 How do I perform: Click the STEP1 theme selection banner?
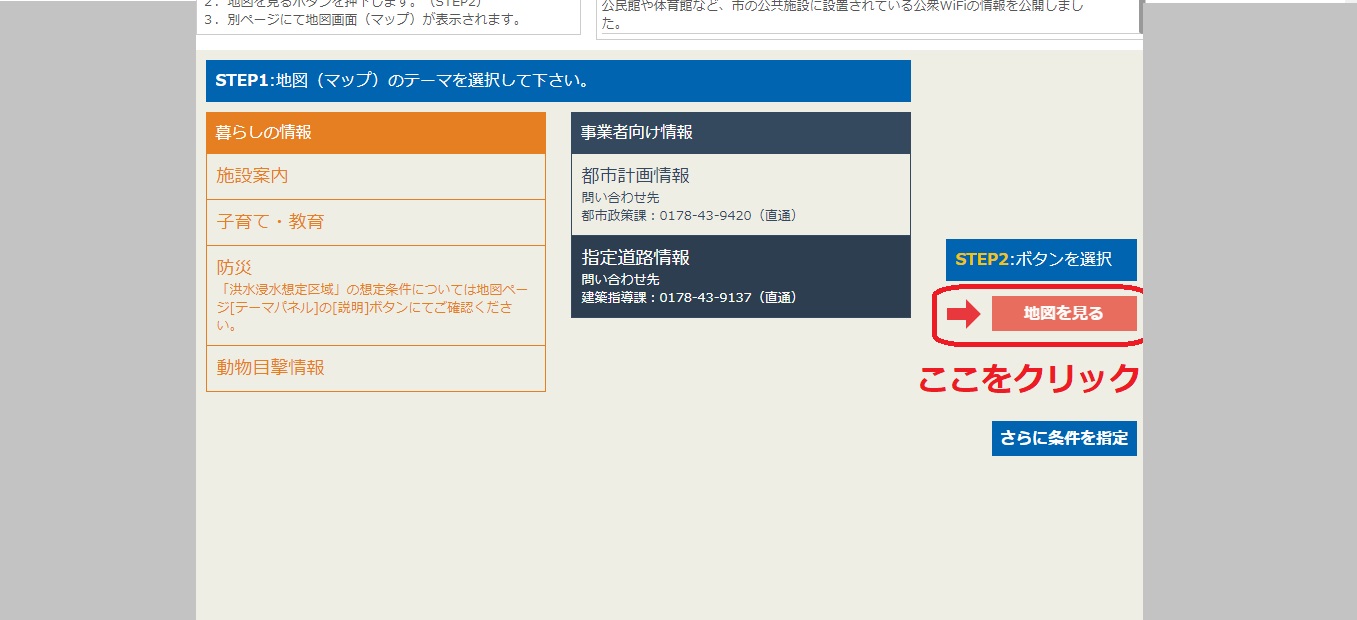[x=558, y=81]
